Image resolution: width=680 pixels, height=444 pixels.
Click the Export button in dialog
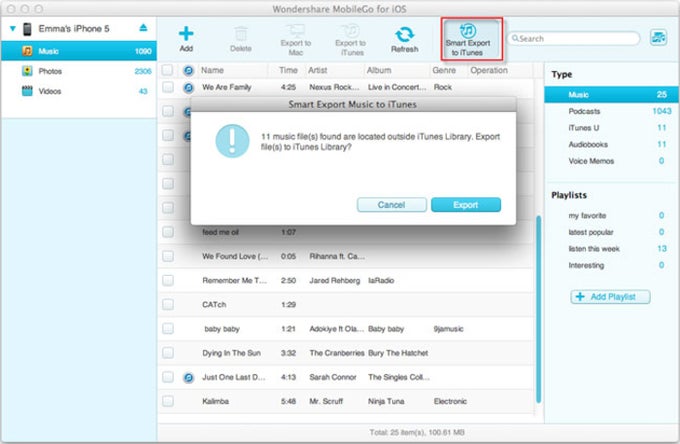pyautogui.click(x=466, y=205)
